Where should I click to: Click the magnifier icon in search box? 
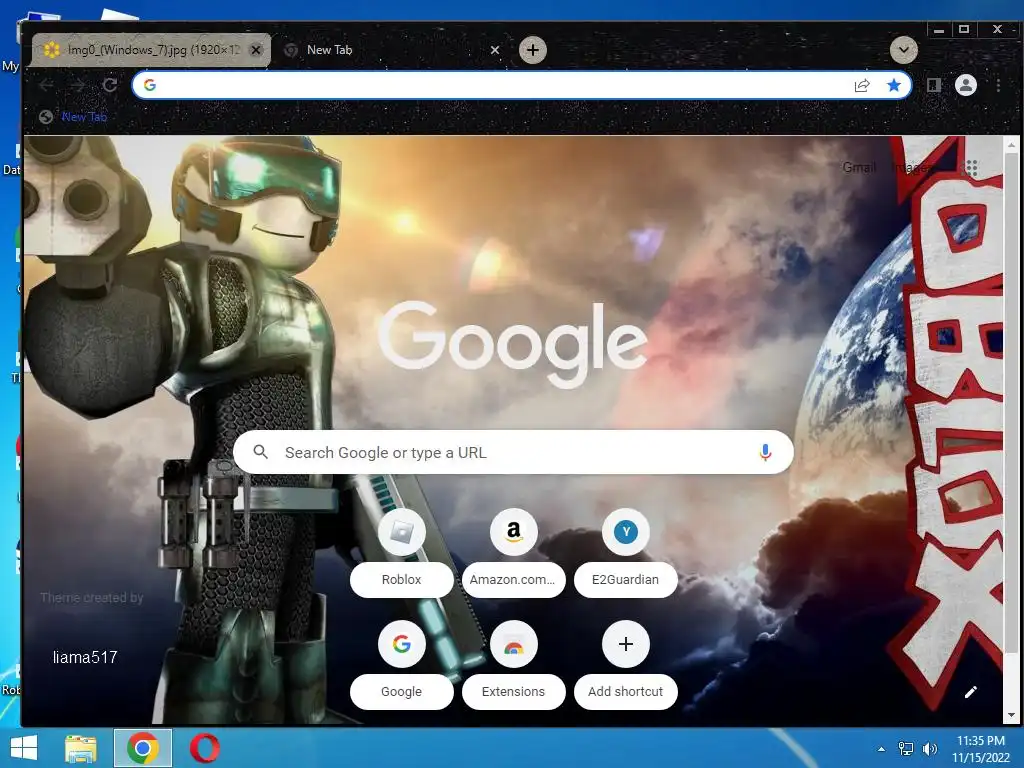(261, 451)
